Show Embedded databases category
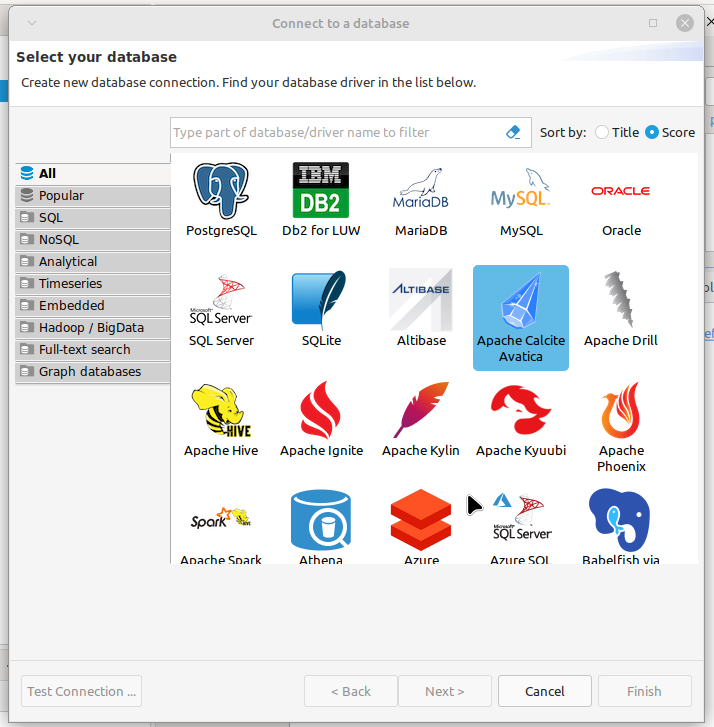 (x=93, y=306)
